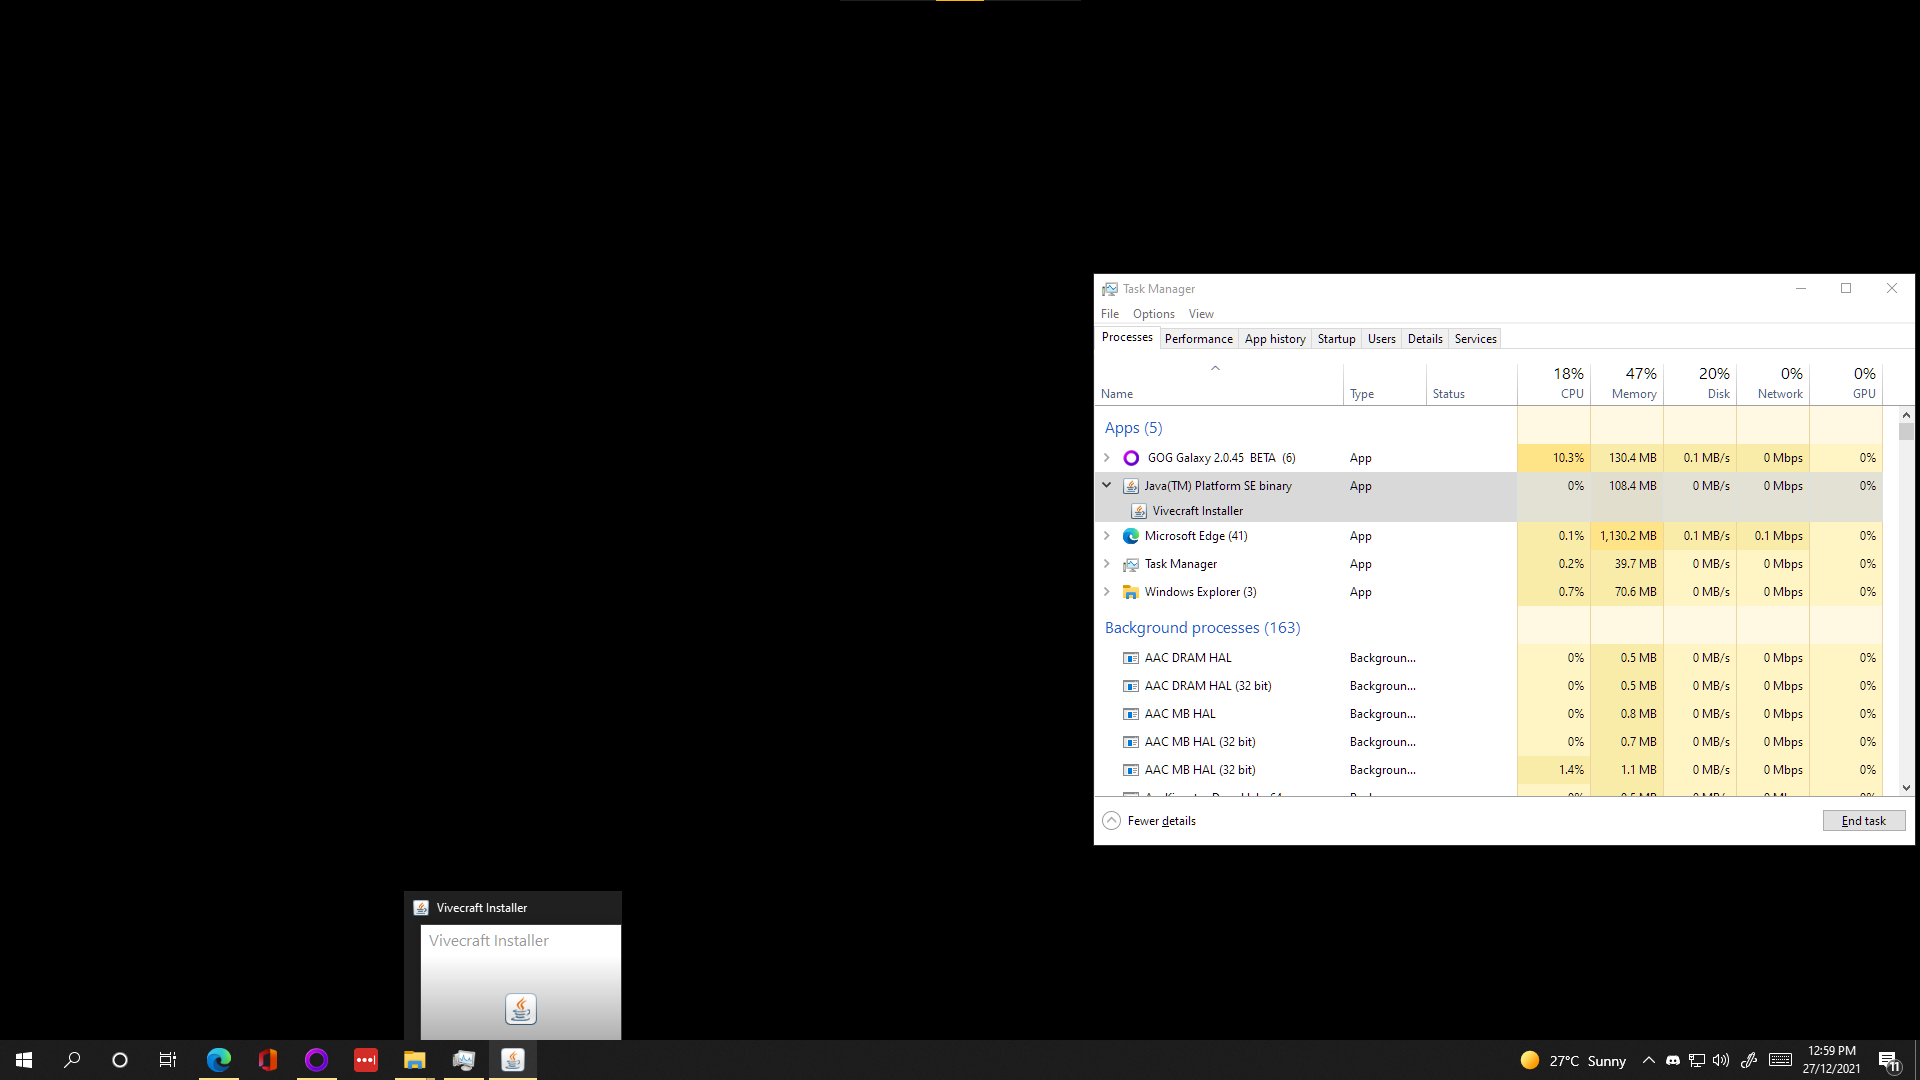Open Discord from the system tray
This screenshot has height=1080, width=1920.
click(1673, 1061)
